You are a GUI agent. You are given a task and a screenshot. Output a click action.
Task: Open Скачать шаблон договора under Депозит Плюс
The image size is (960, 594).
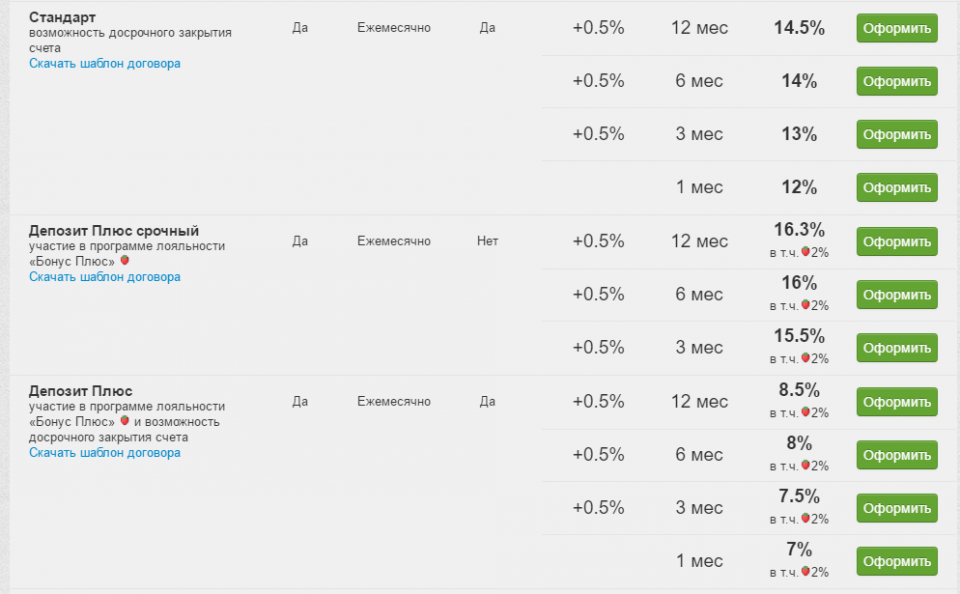pyautogui.click(x=105, y=453)
